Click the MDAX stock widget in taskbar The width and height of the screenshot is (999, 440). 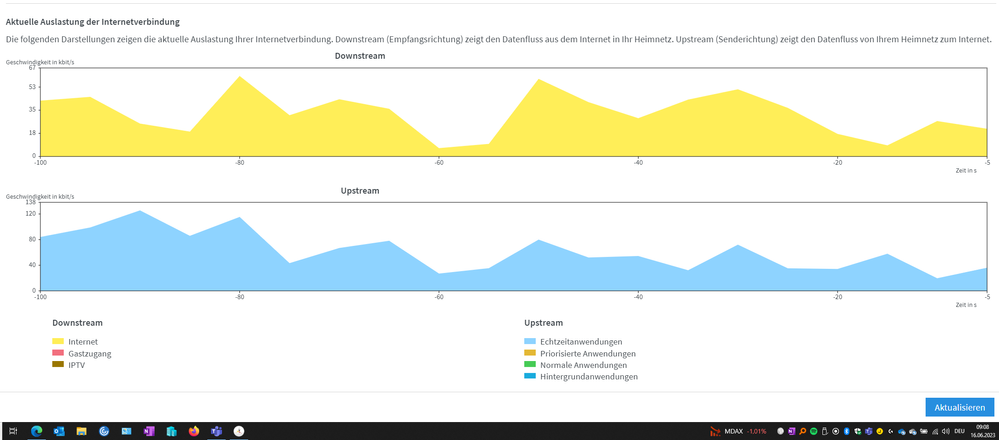pyautogui.click(x=738, y=431)
